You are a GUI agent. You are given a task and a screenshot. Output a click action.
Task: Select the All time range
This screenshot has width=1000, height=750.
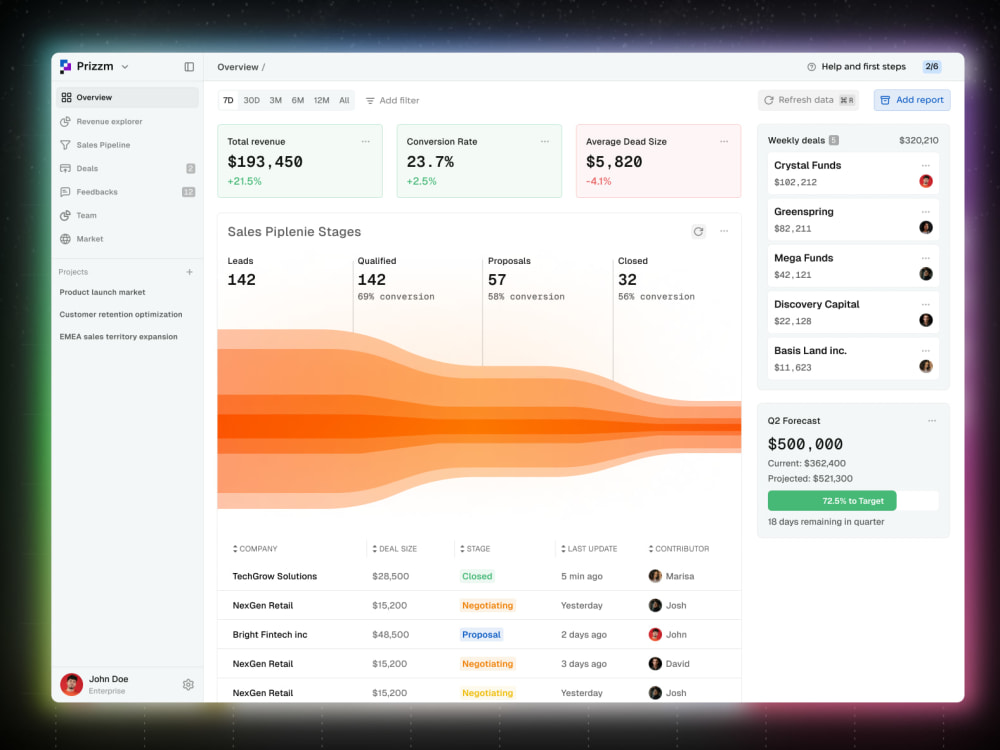tap(344, 100)
